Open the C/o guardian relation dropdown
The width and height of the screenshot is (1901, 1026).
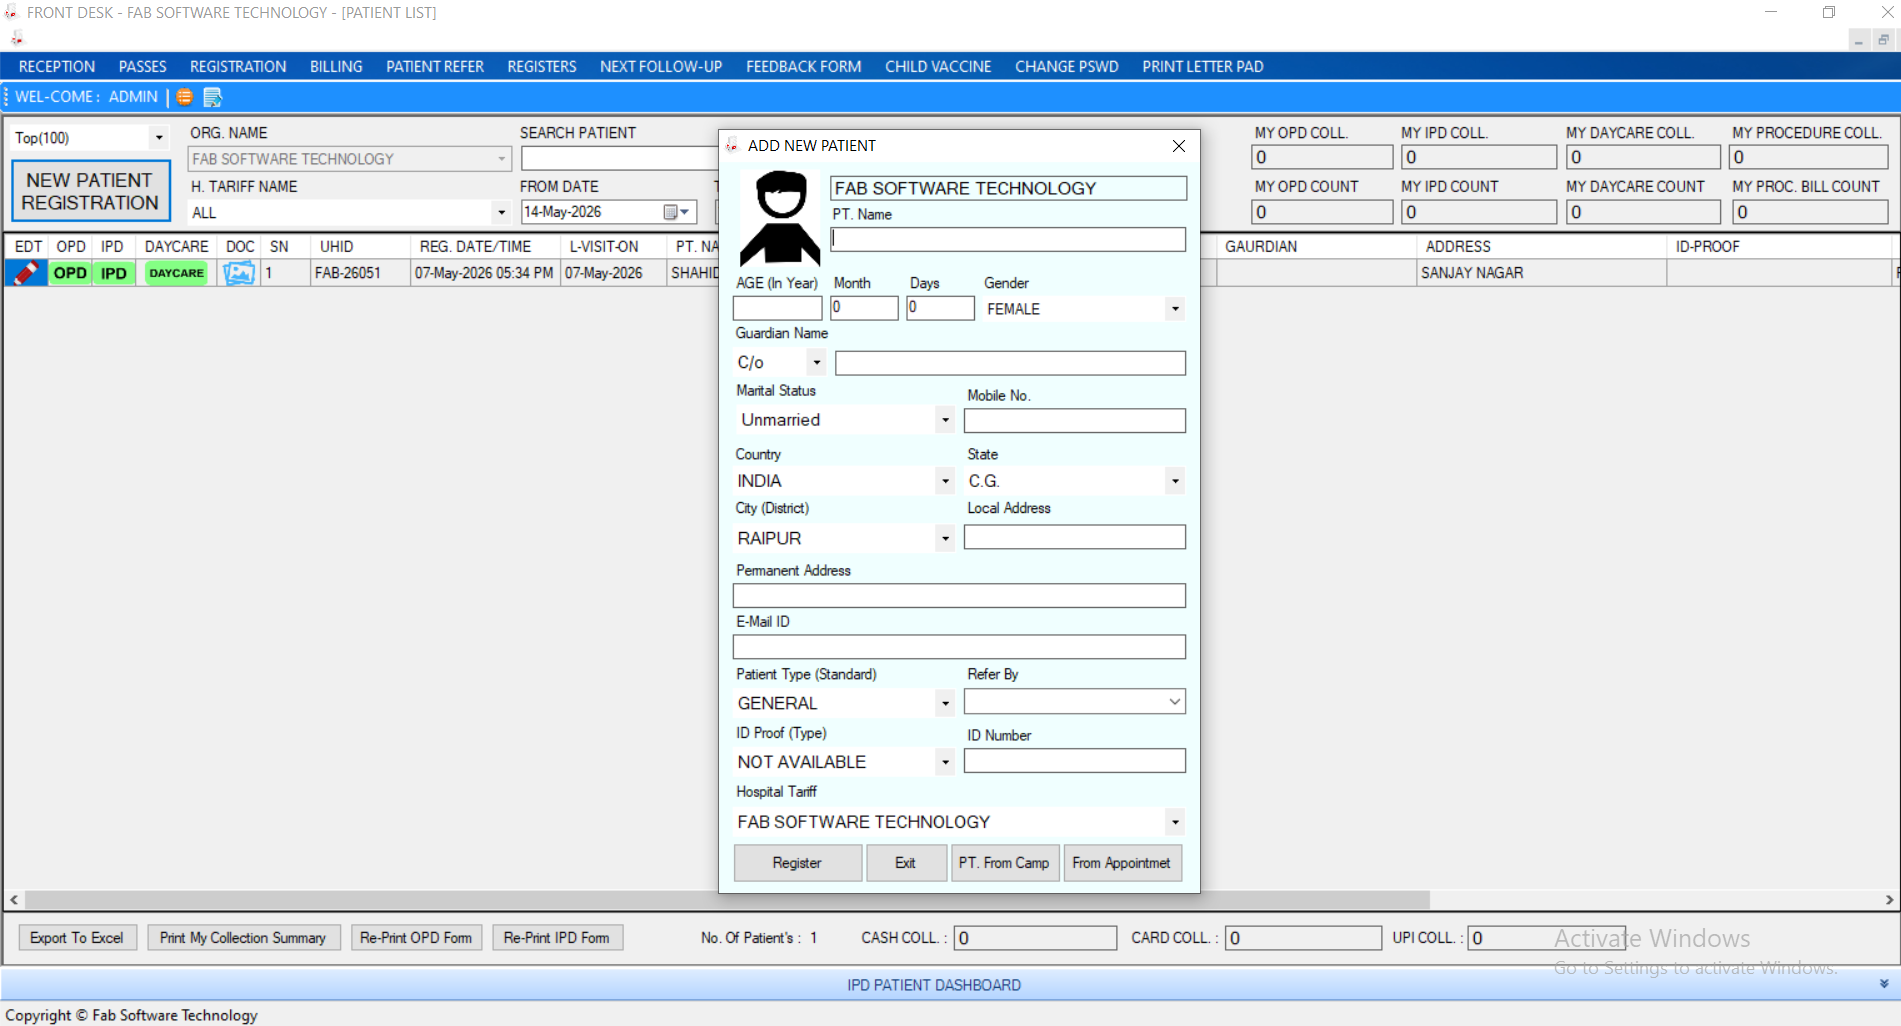pos(817,362)
